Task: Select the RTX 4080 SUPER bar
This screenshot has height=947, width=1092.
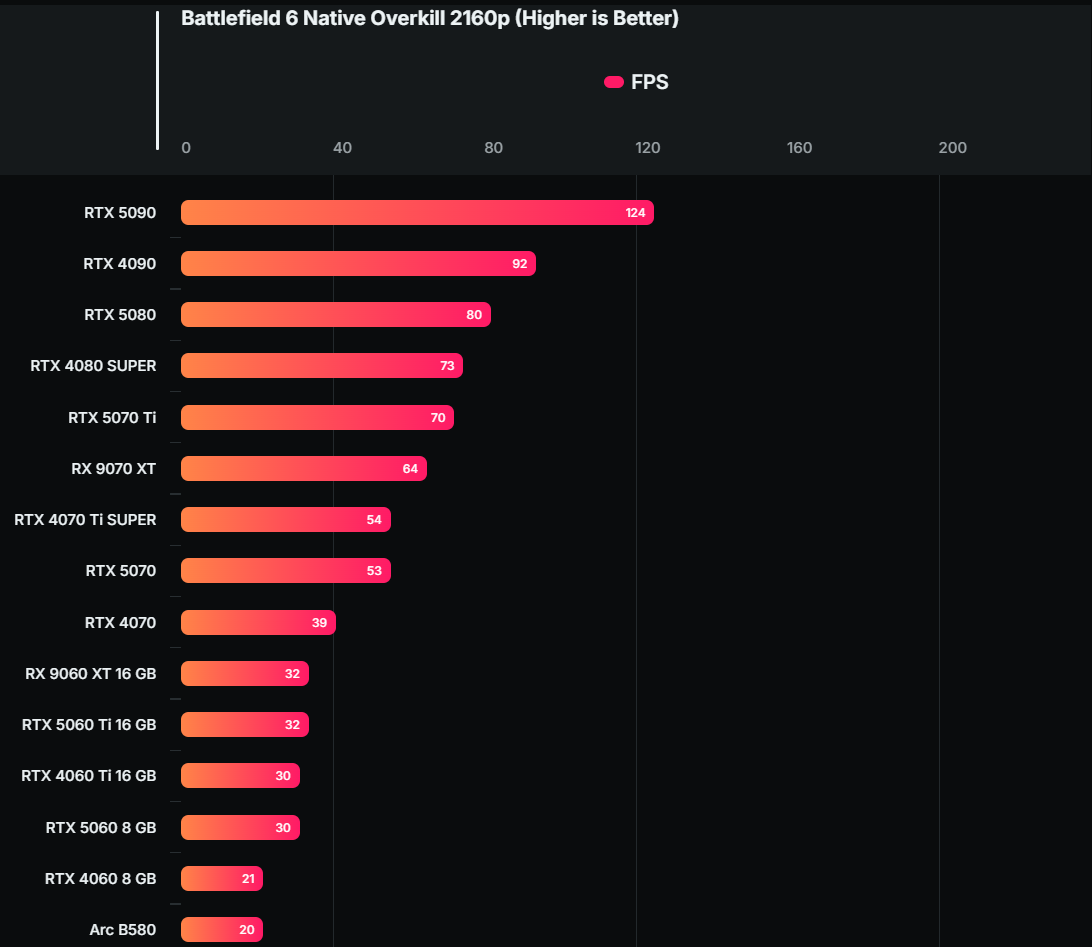Action: point(322,366)
